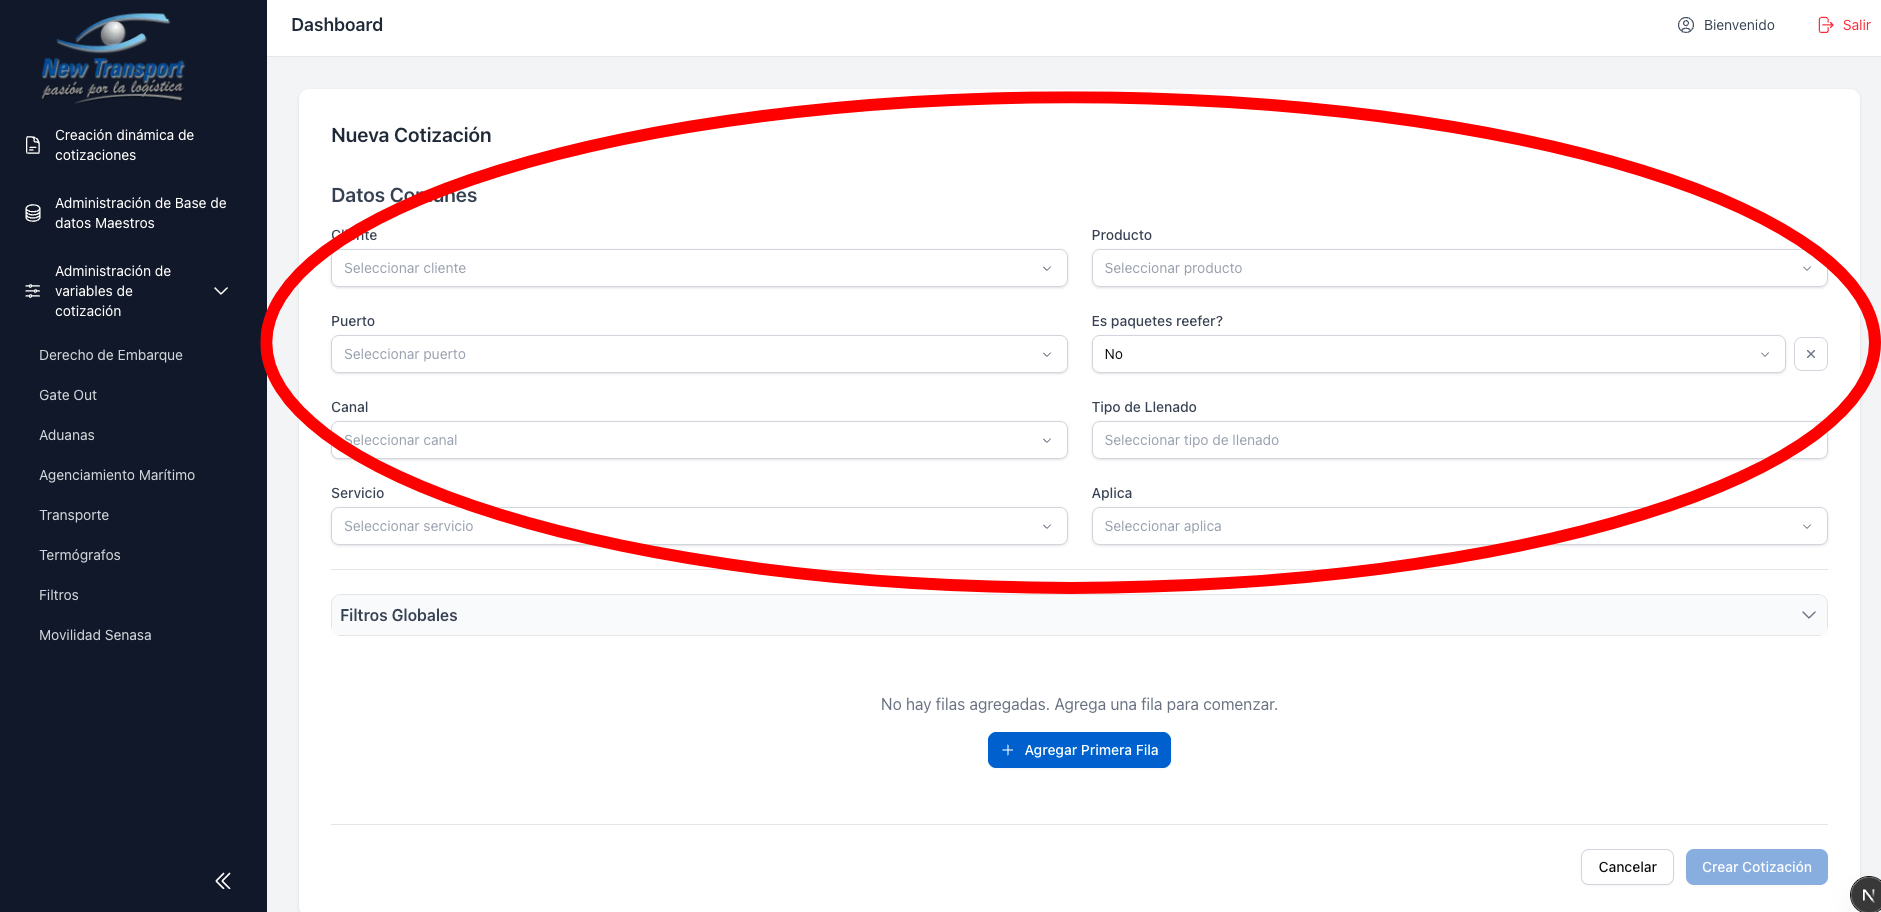
Task: Click the database icon for datos Maestros
Action: click(33, 213)
